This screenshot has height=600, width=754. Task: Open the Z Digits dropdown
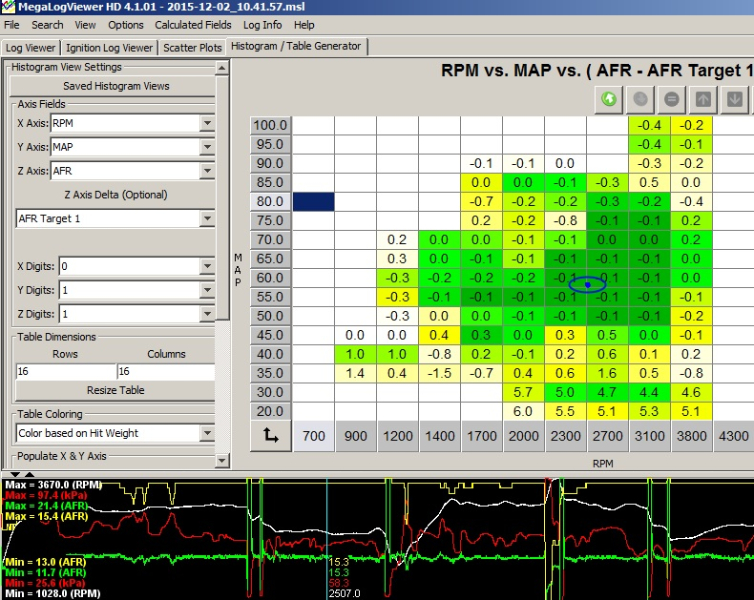point(207,313)
